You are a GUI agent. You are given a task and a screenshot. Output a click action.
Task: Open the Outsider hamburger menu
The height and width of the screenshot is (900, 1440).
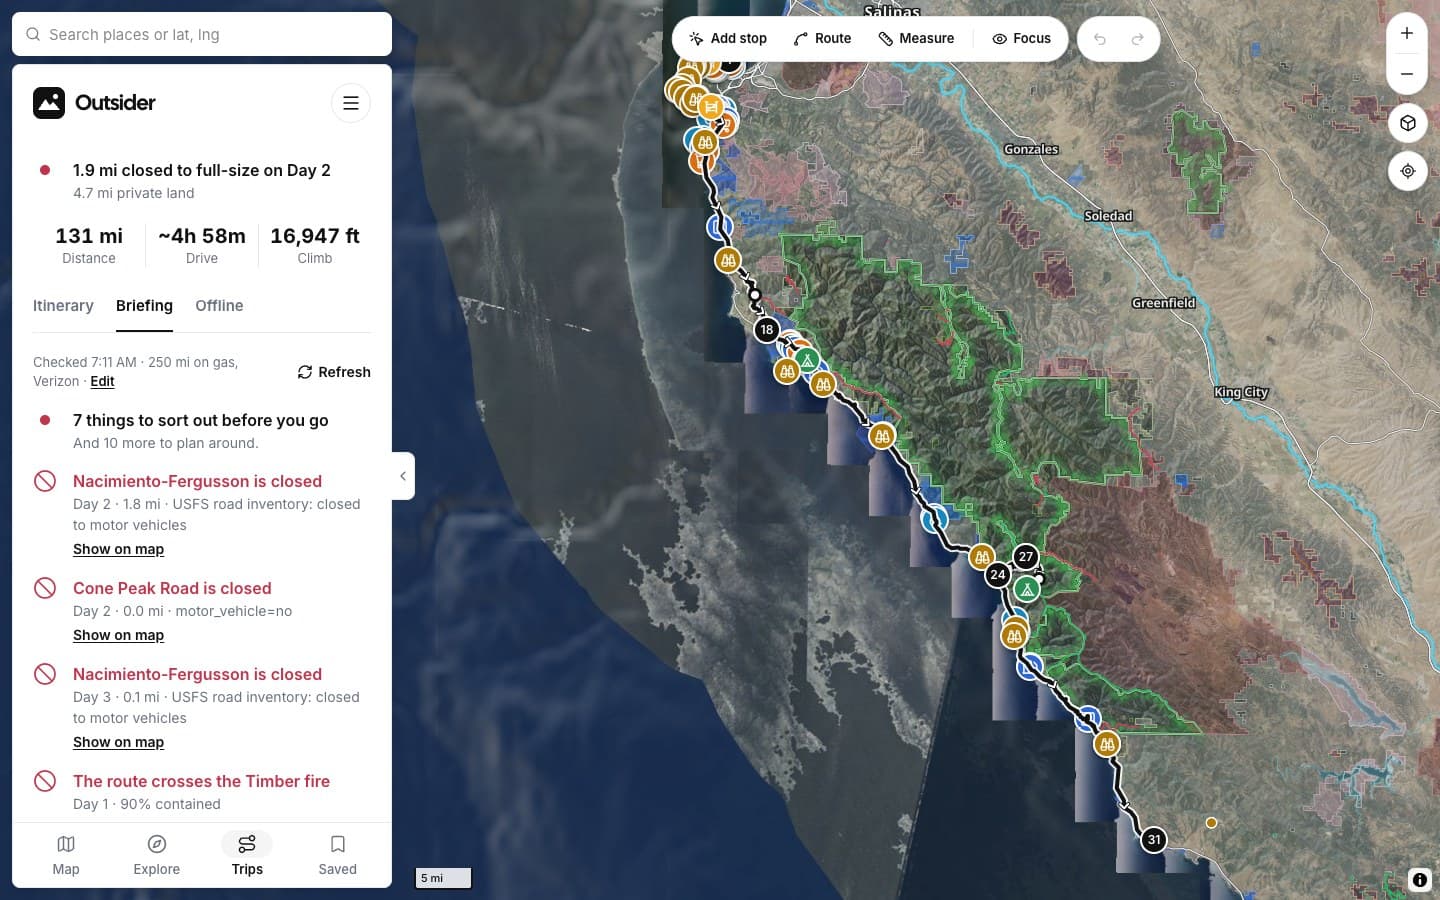pos(351,103)
